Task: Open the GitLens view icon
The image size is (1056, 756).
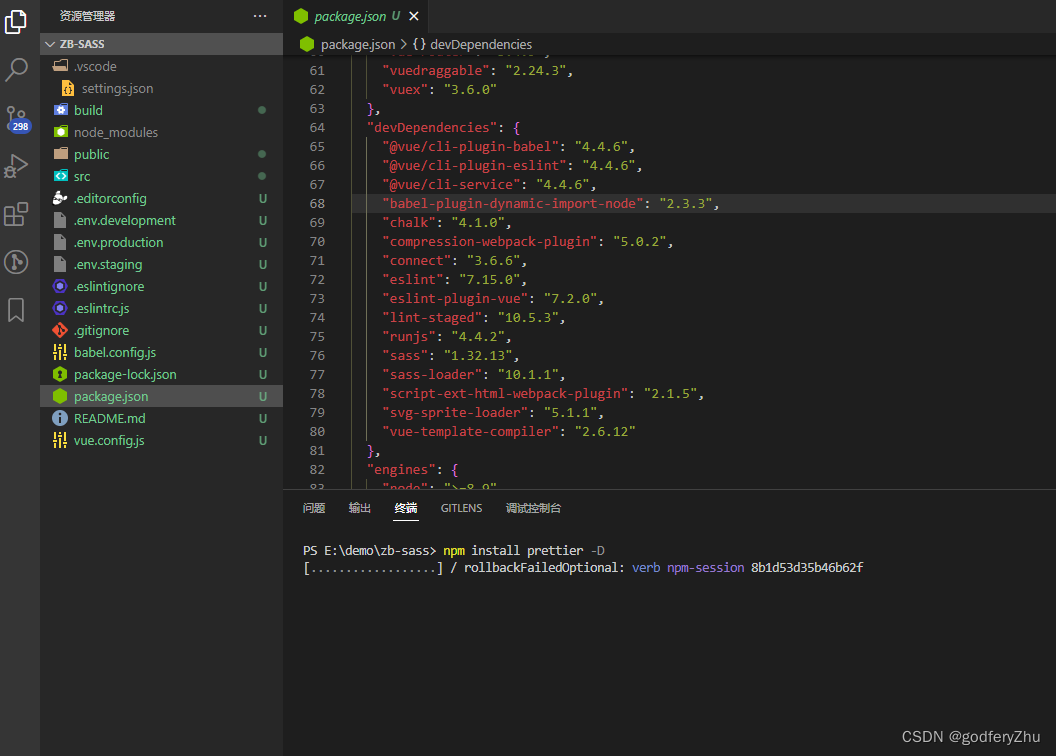Action: 16,262
